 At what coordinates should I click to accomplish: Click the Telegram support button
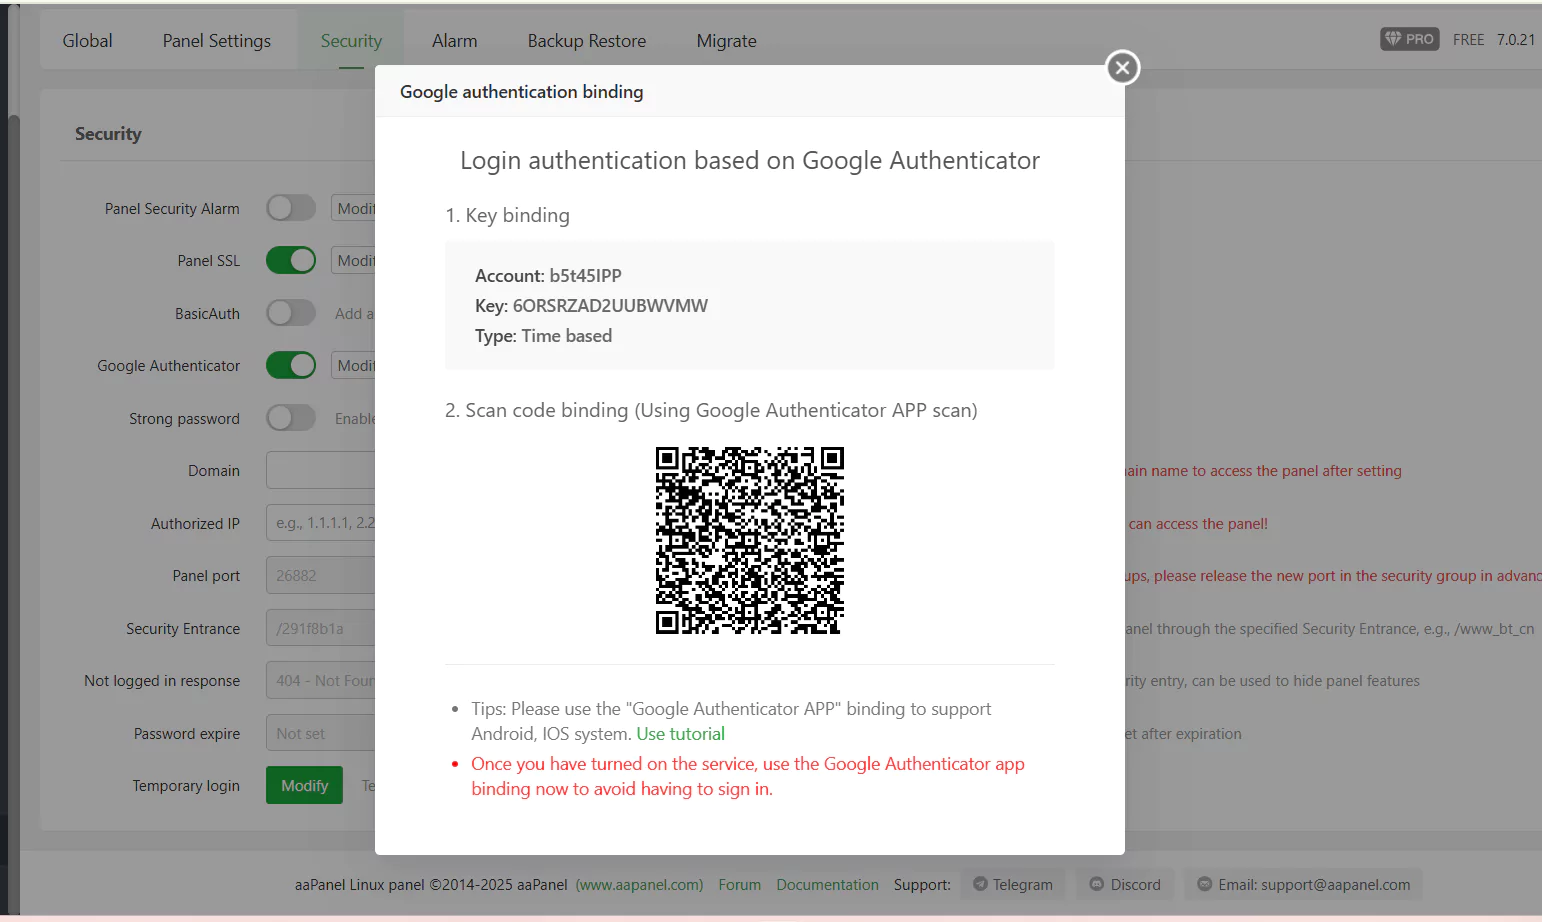pos(1013,884)
